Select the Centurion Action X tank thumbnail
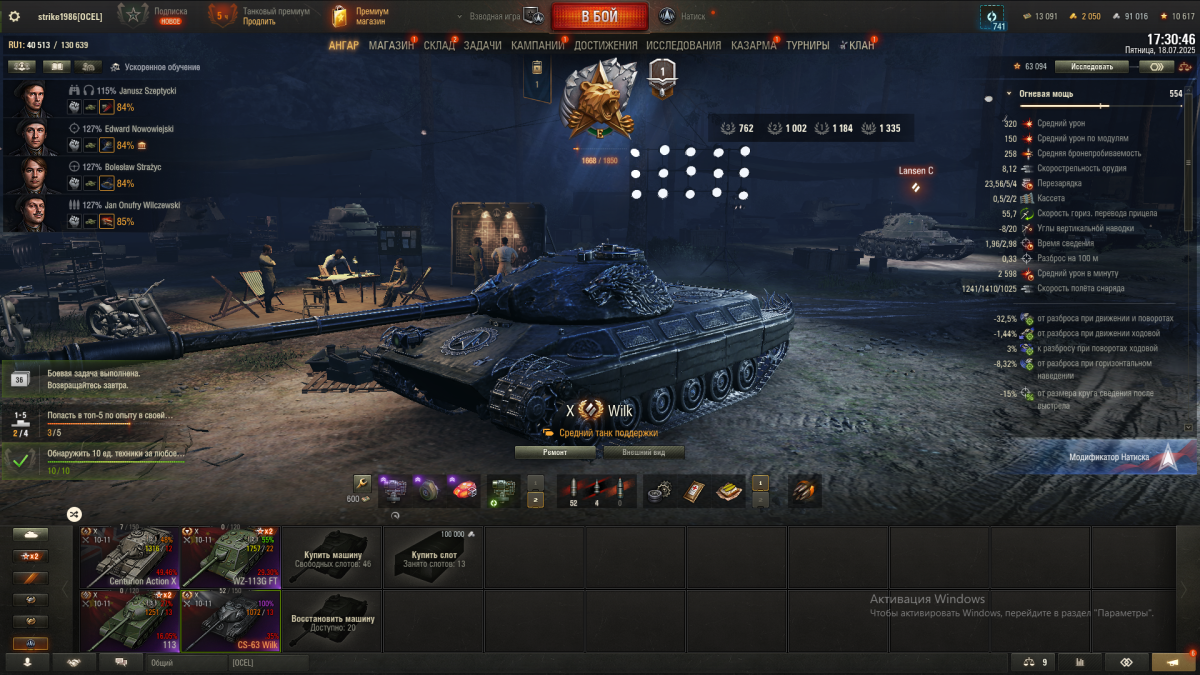The height and width of the screenshot is (675, 1200). pyautogui.click(x=130, y=557)
